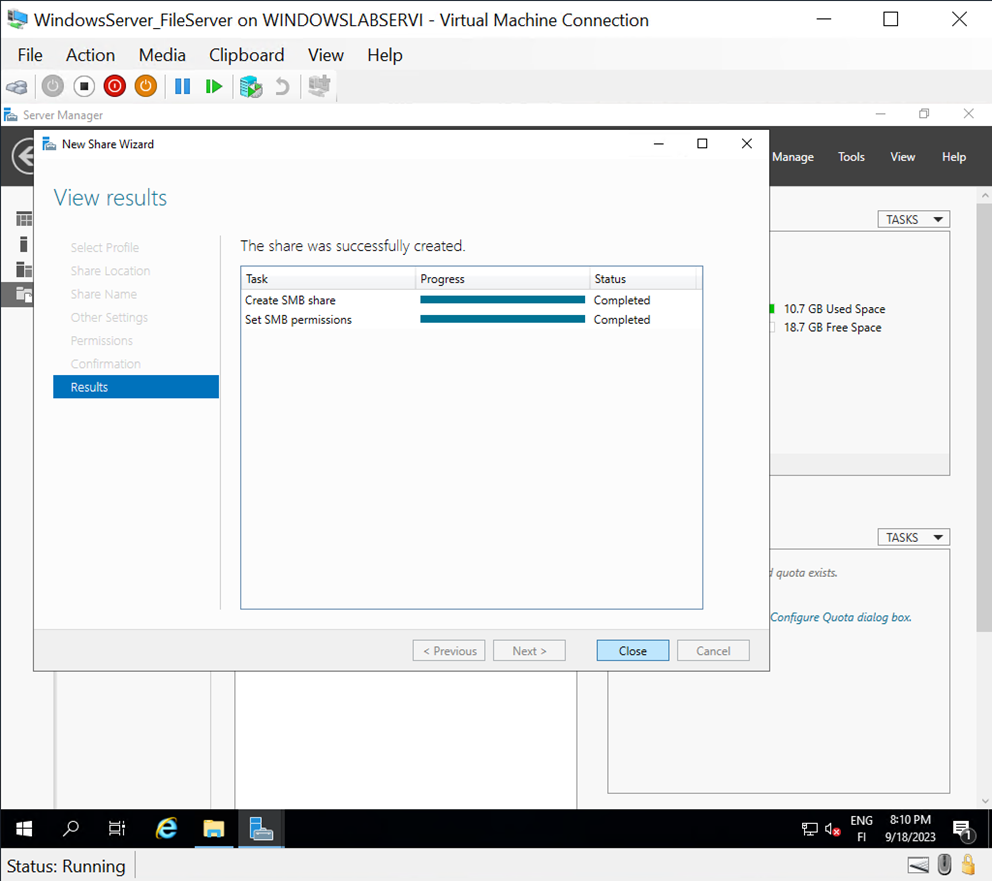992x881 pixels.
Task: Open the Media menu
Action: 161,55
